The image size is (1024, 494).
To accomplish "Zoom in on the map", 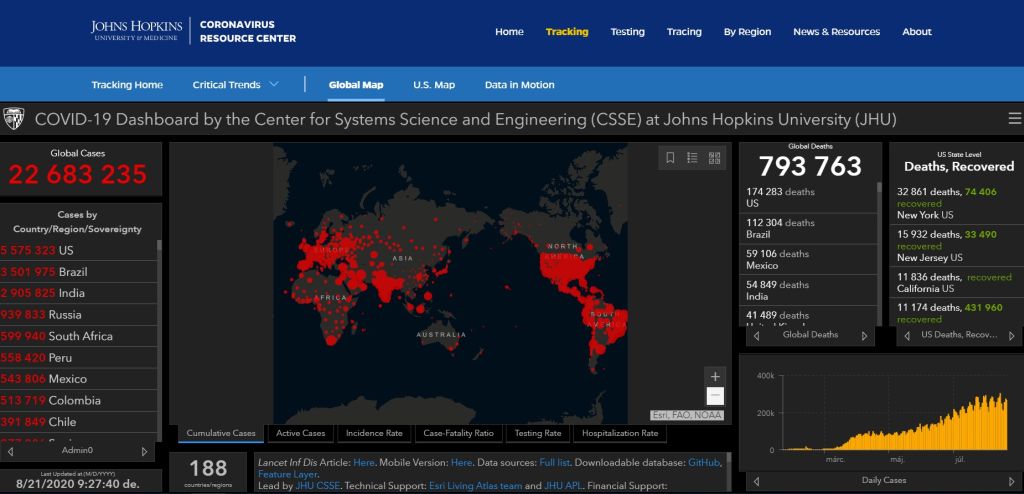I will point(715,376).
